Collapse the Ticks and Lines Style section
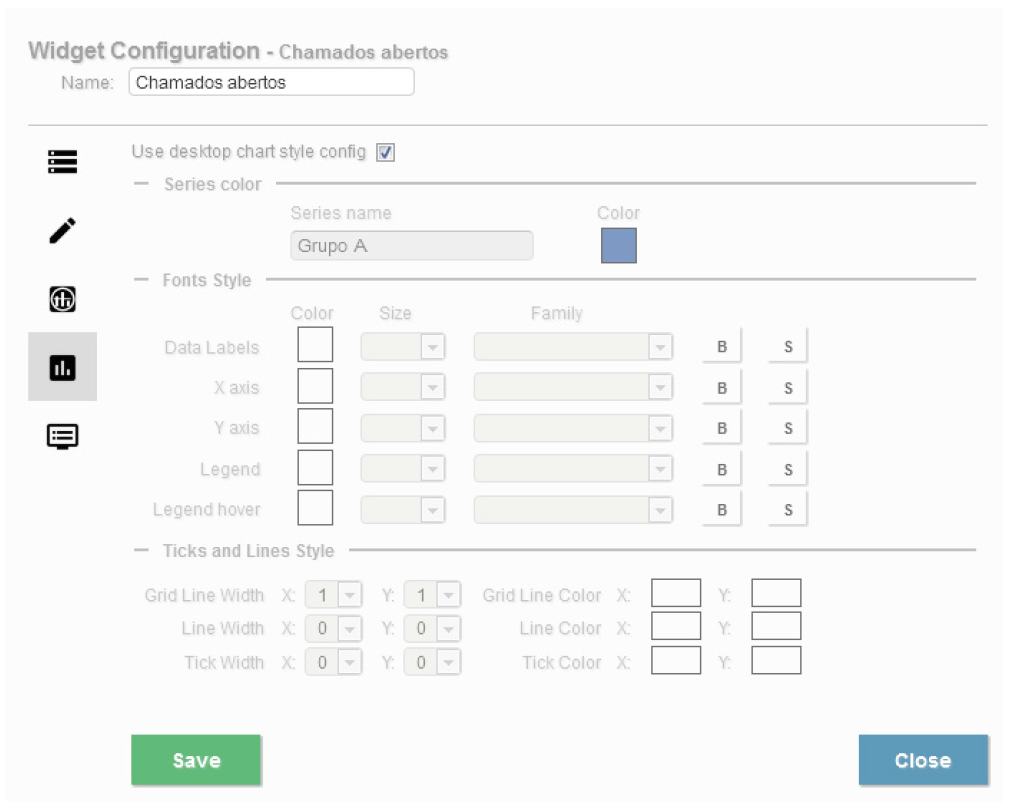The width and height of the screenshot is (1010, 810). pos(142,551)
